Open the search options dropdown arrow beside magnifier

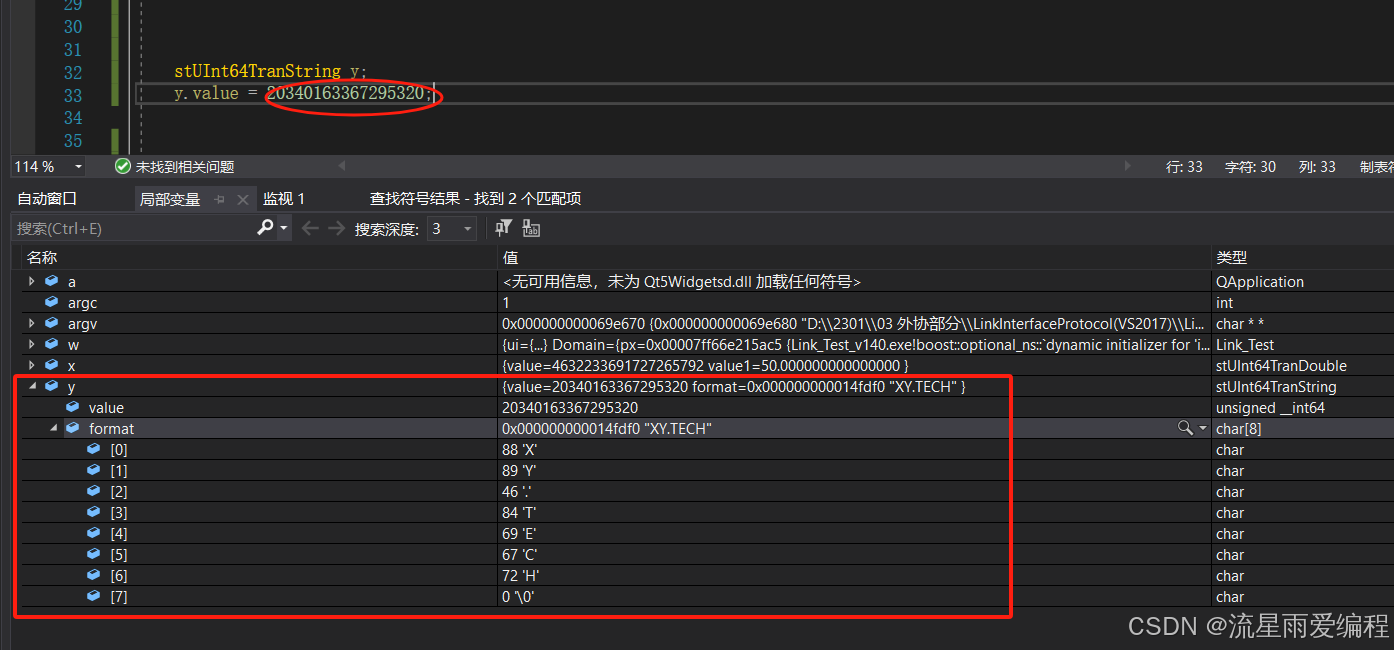(x=284, y=229)
